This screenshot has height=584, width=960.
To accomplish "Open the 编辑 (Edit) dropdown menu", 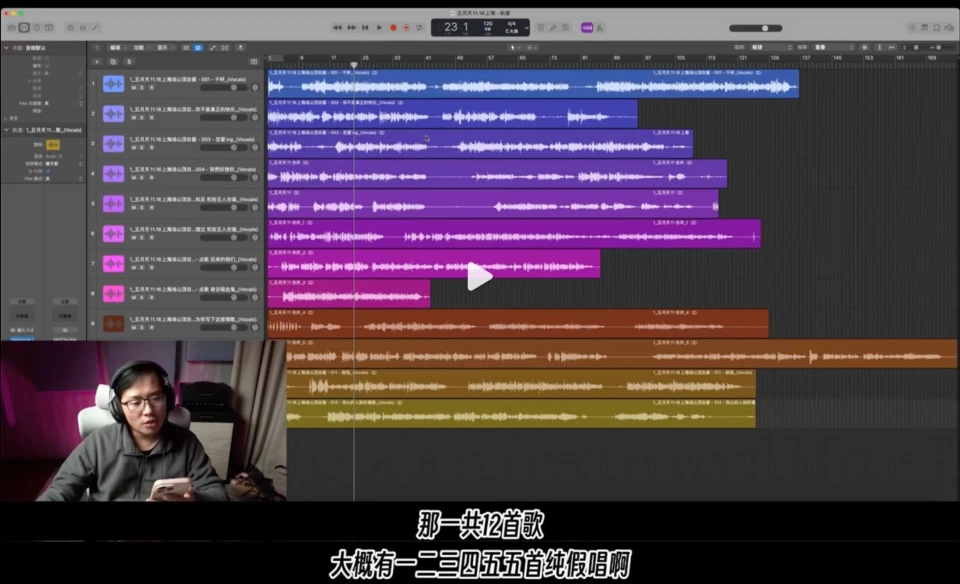I will tap(117, 47).
